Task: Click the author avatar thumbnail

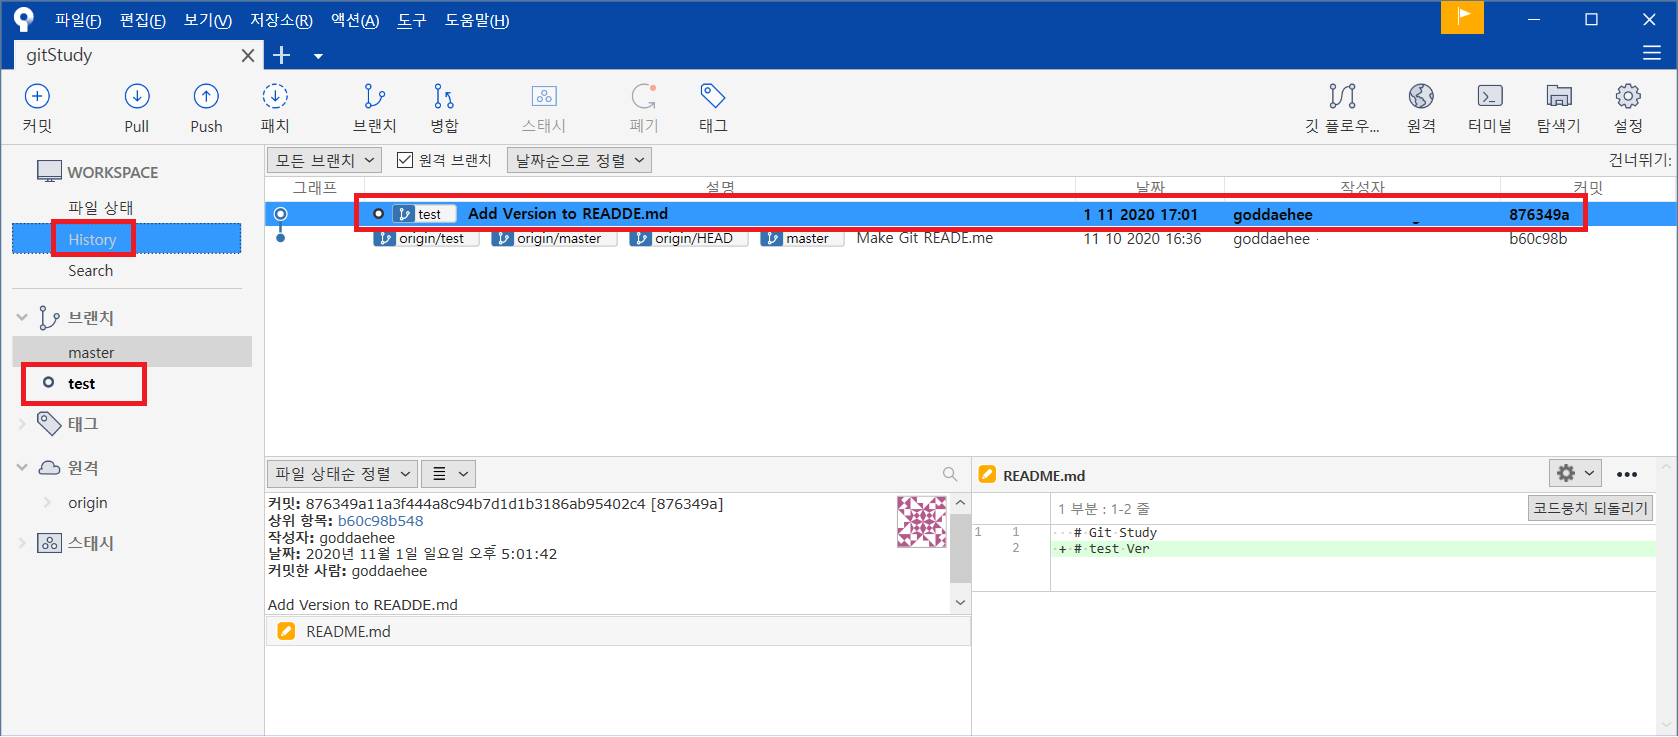Action: 921,522
